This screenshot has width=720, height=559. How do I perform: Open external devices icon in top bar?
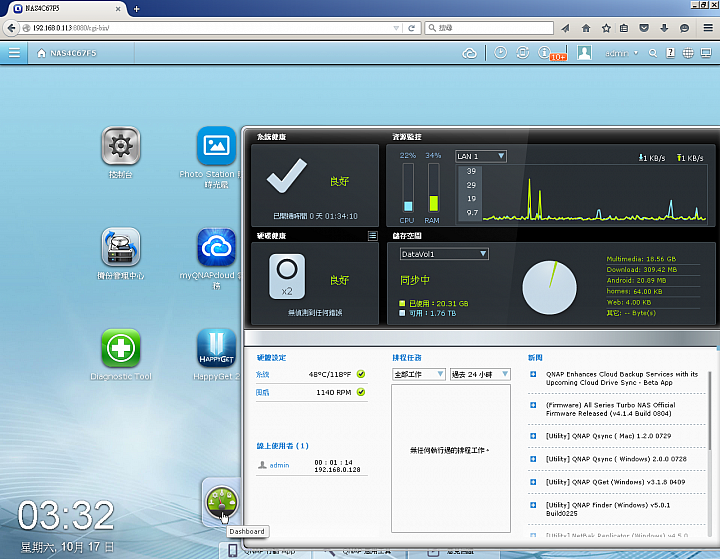(523, 53)
